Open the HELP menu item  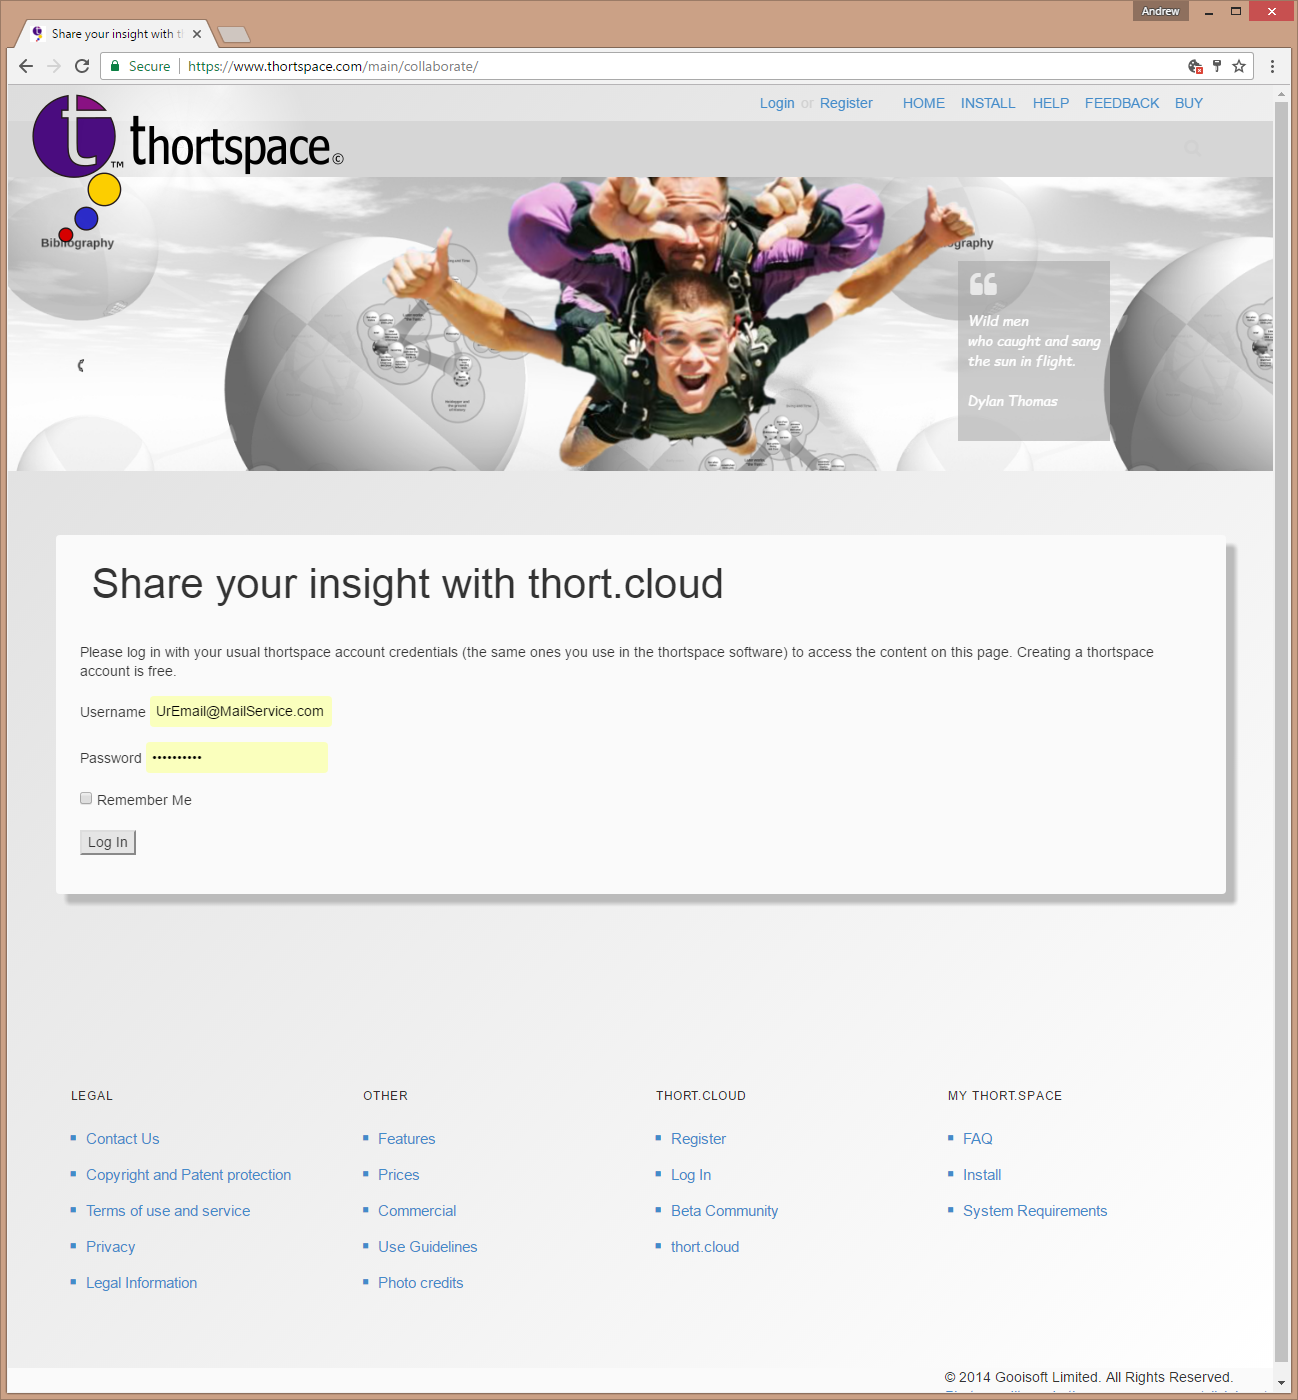tap(1051, 103)
